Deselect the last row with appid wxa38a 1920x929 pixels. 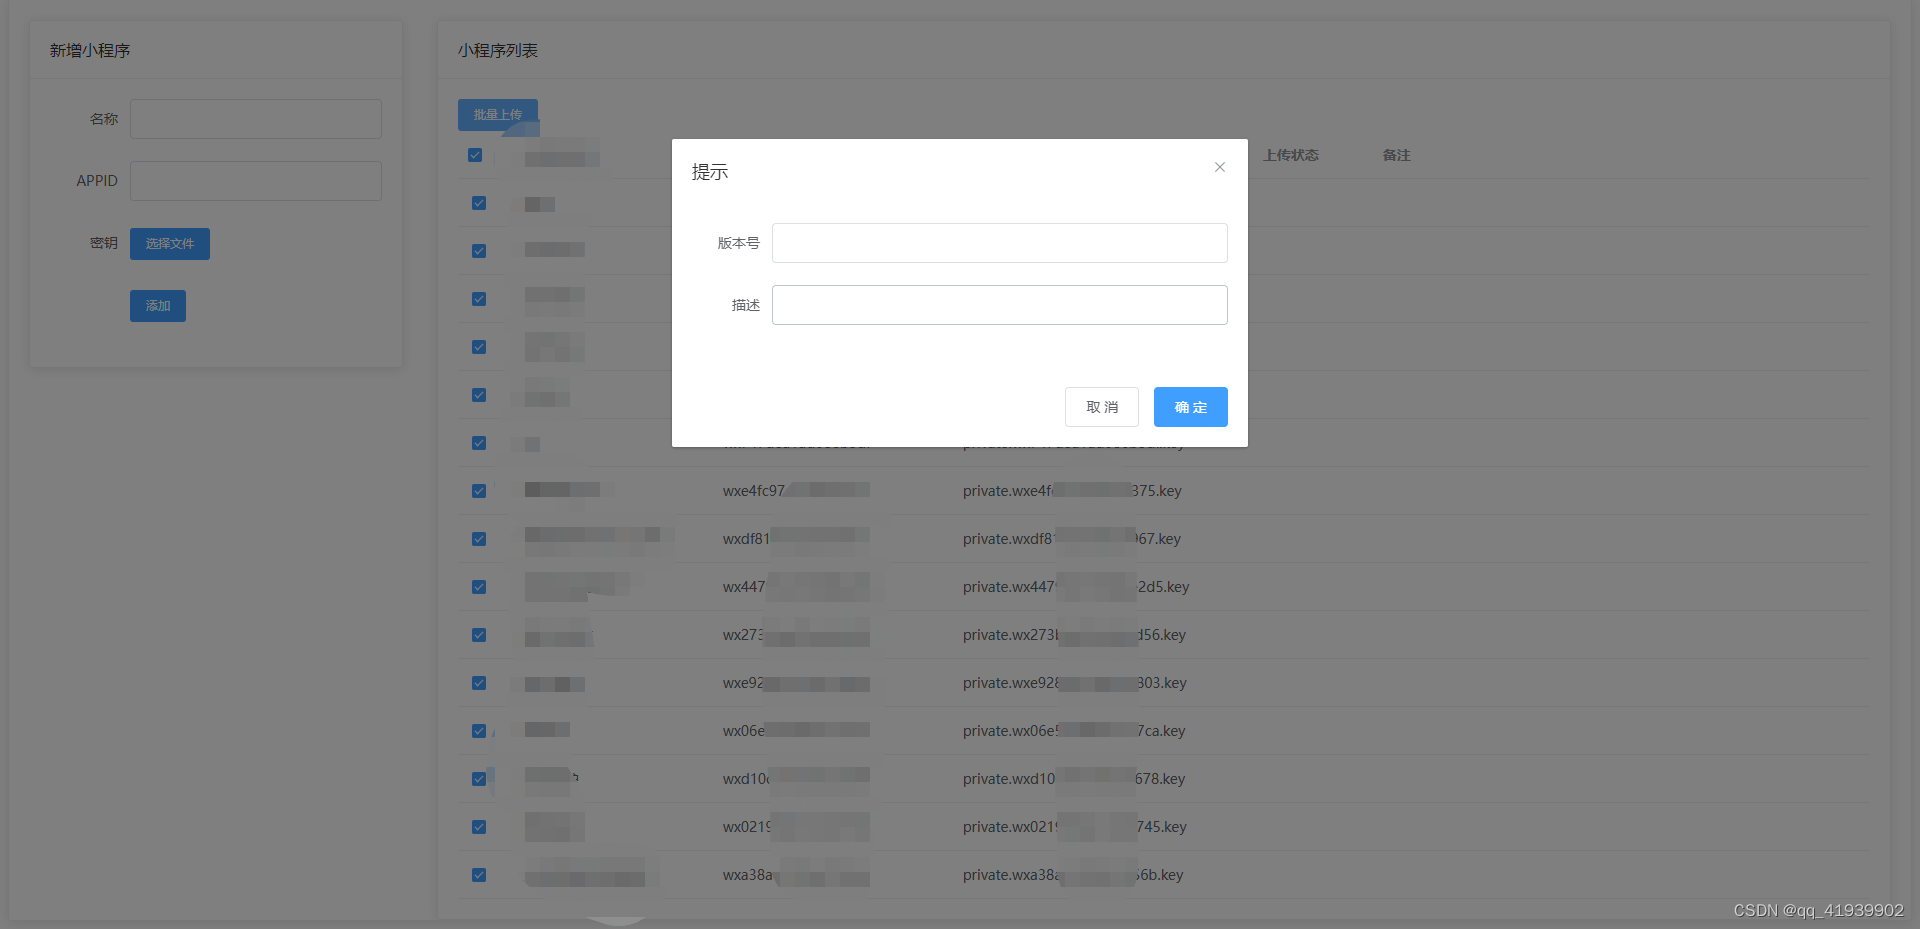click(x=479, y=874)
